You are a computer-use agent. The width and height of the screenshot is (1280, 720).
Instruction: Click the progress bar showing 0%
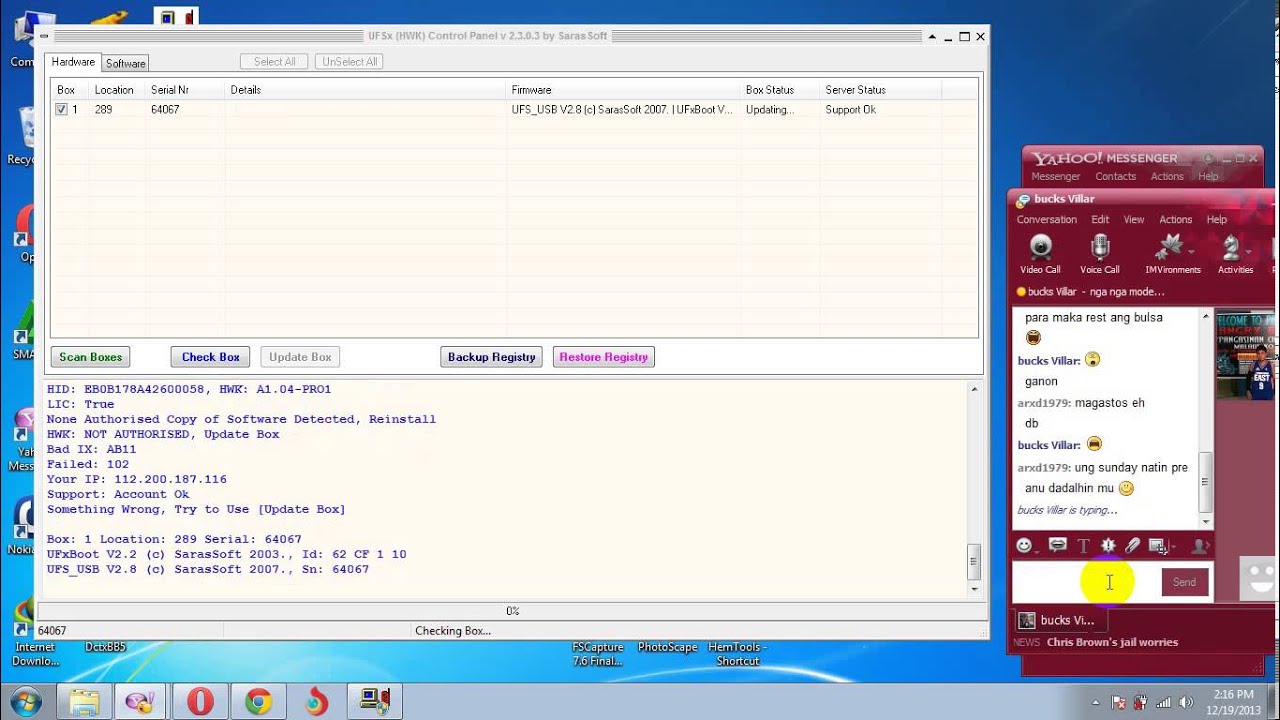[x=511, y=610]
